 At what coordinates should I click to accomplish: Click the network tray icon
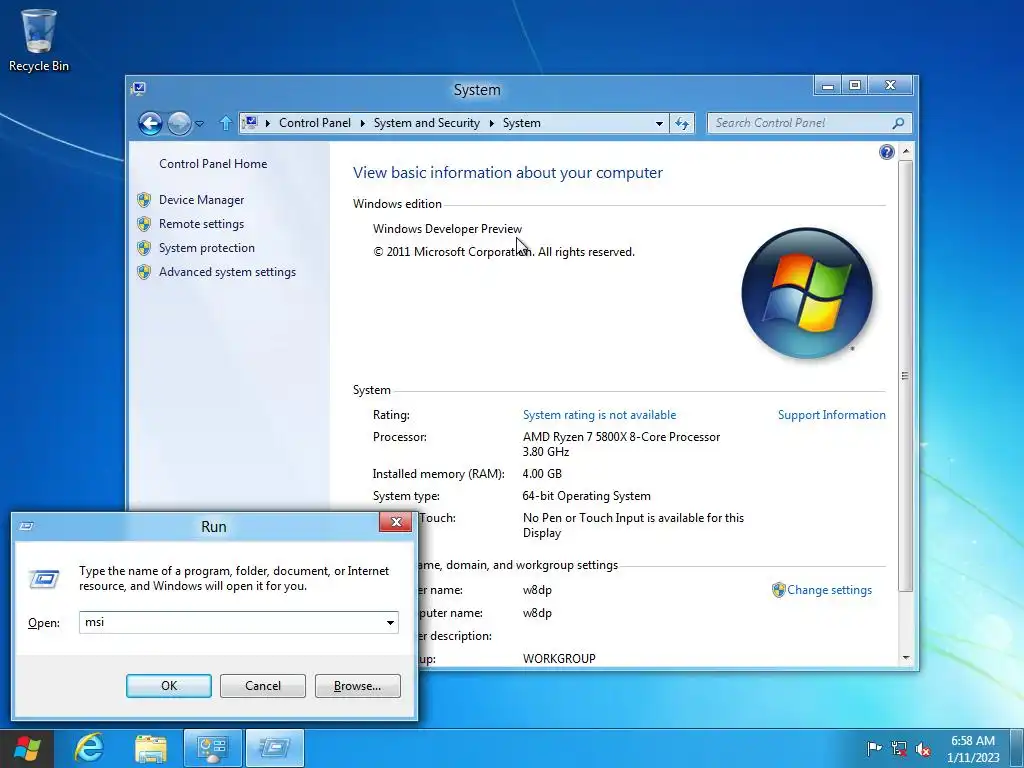tap(899, 749)
